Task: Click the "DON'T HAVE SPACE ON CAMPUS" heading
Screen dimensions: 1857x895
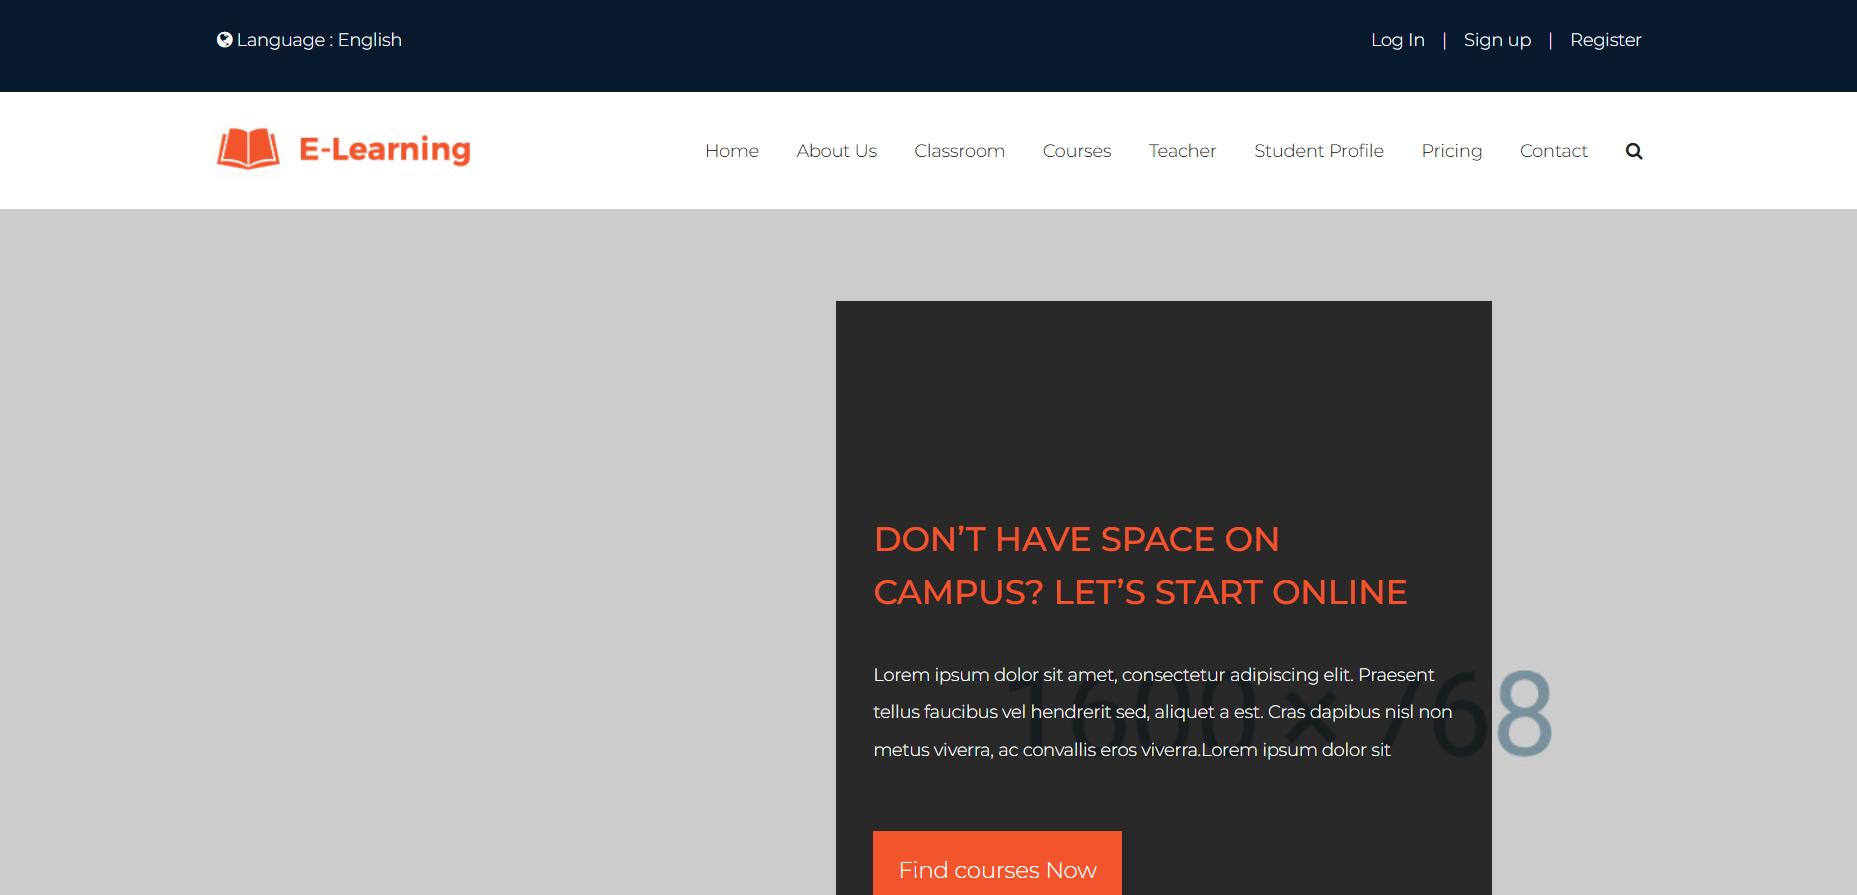Action: (x=1140, y=566)
